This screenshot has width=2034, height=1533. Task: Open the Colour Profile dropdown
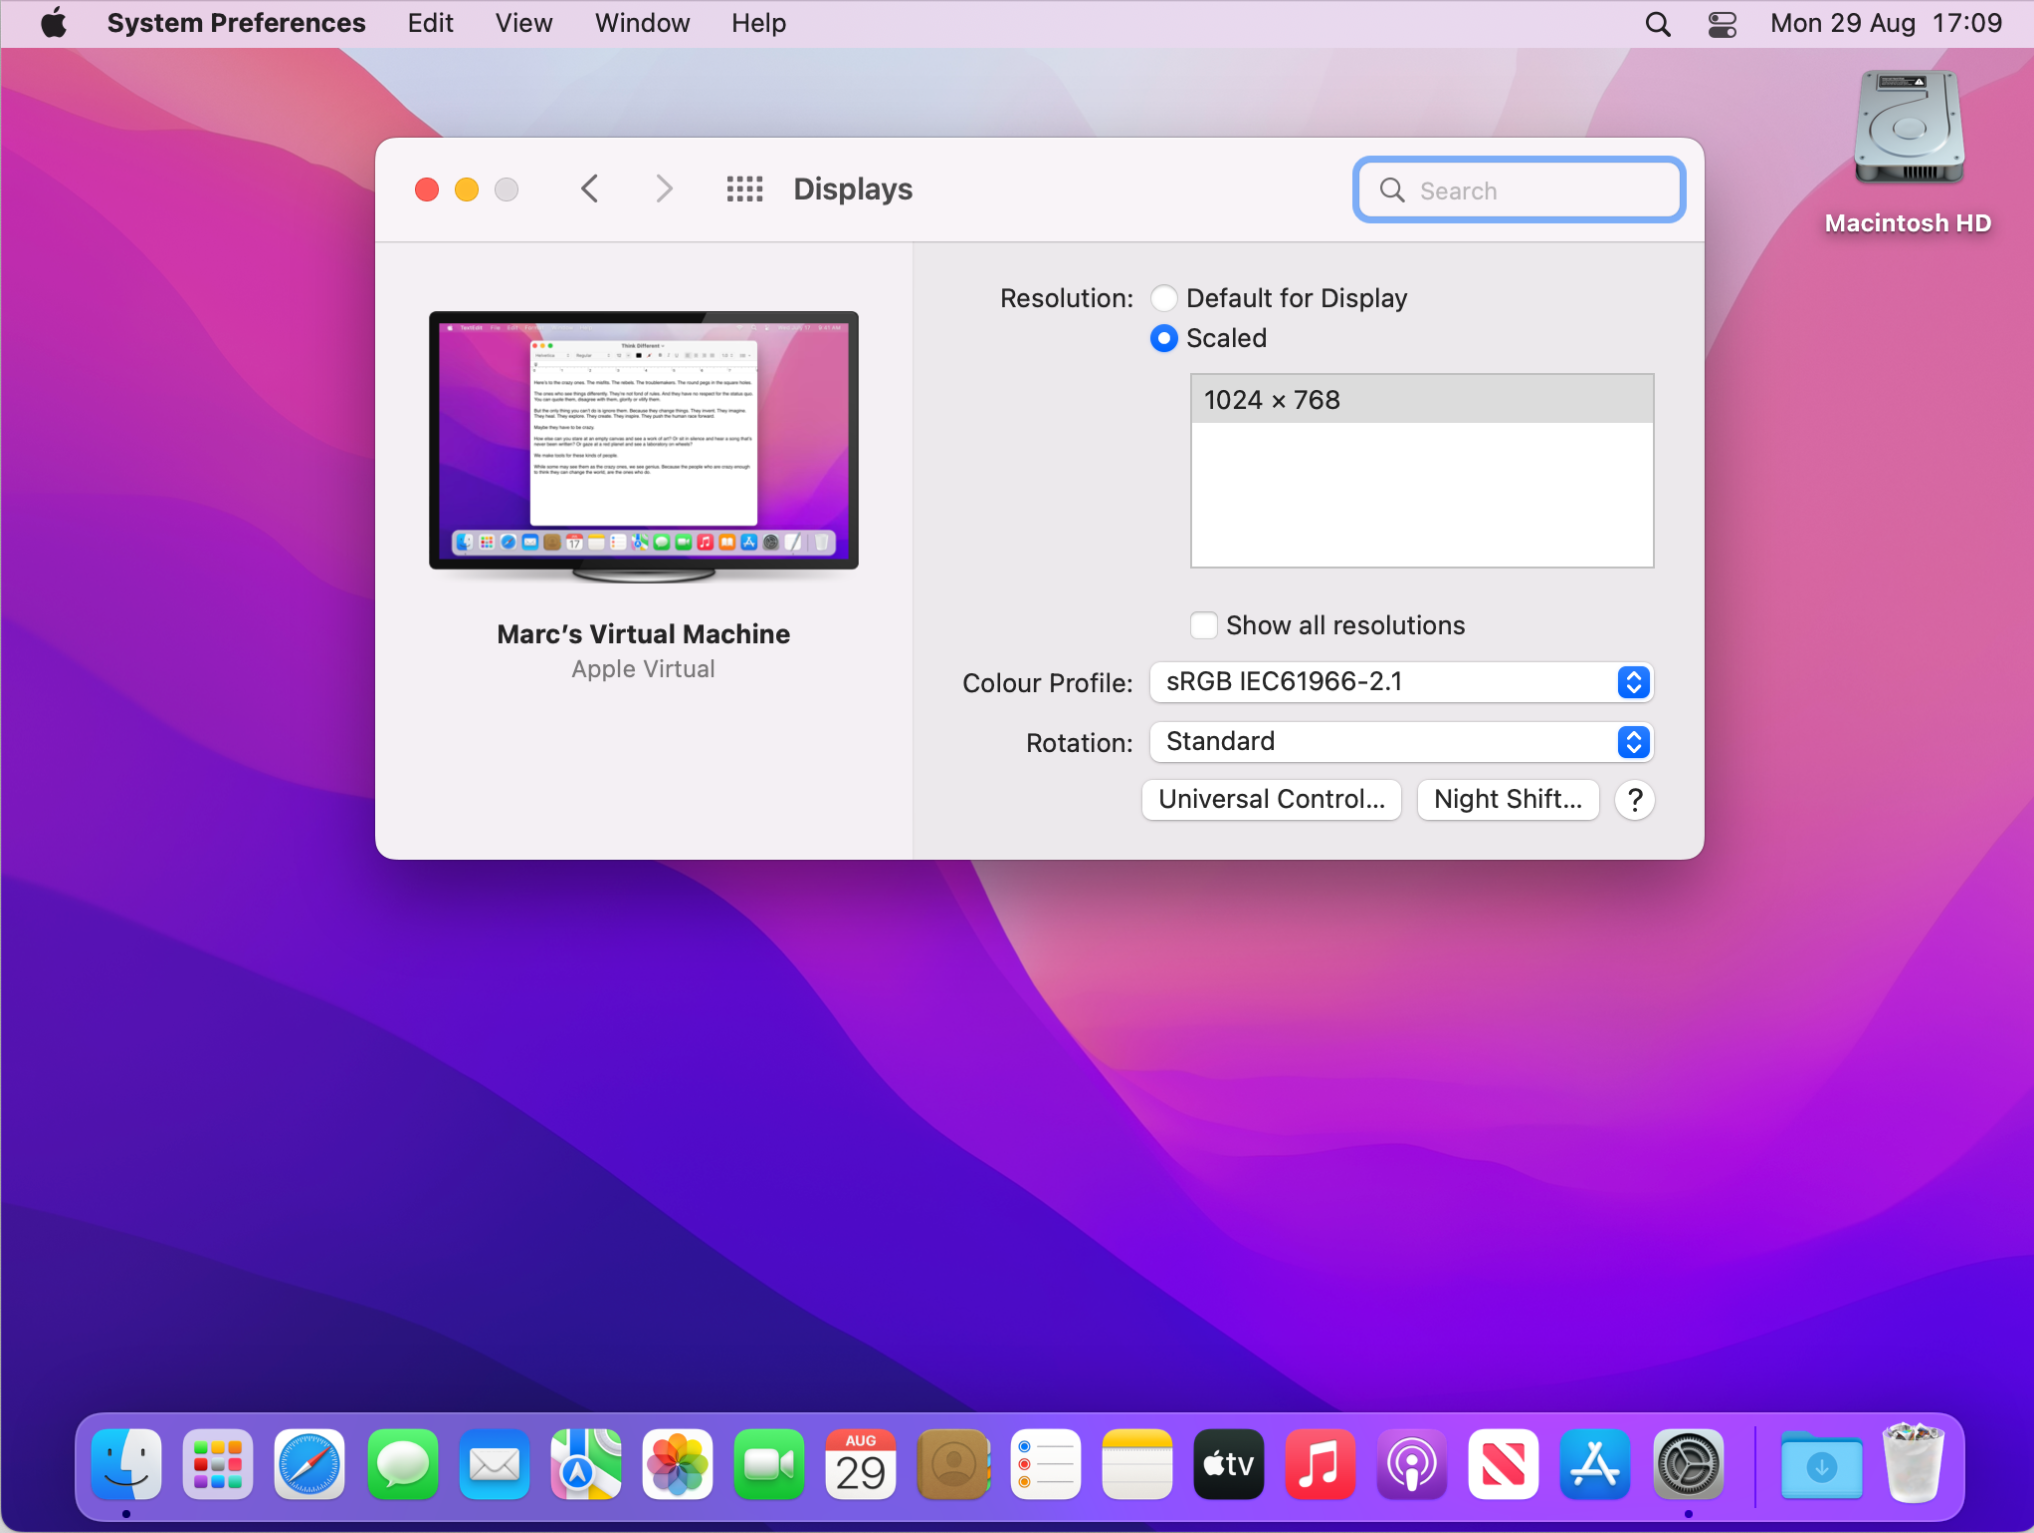tap(1401, 682)
